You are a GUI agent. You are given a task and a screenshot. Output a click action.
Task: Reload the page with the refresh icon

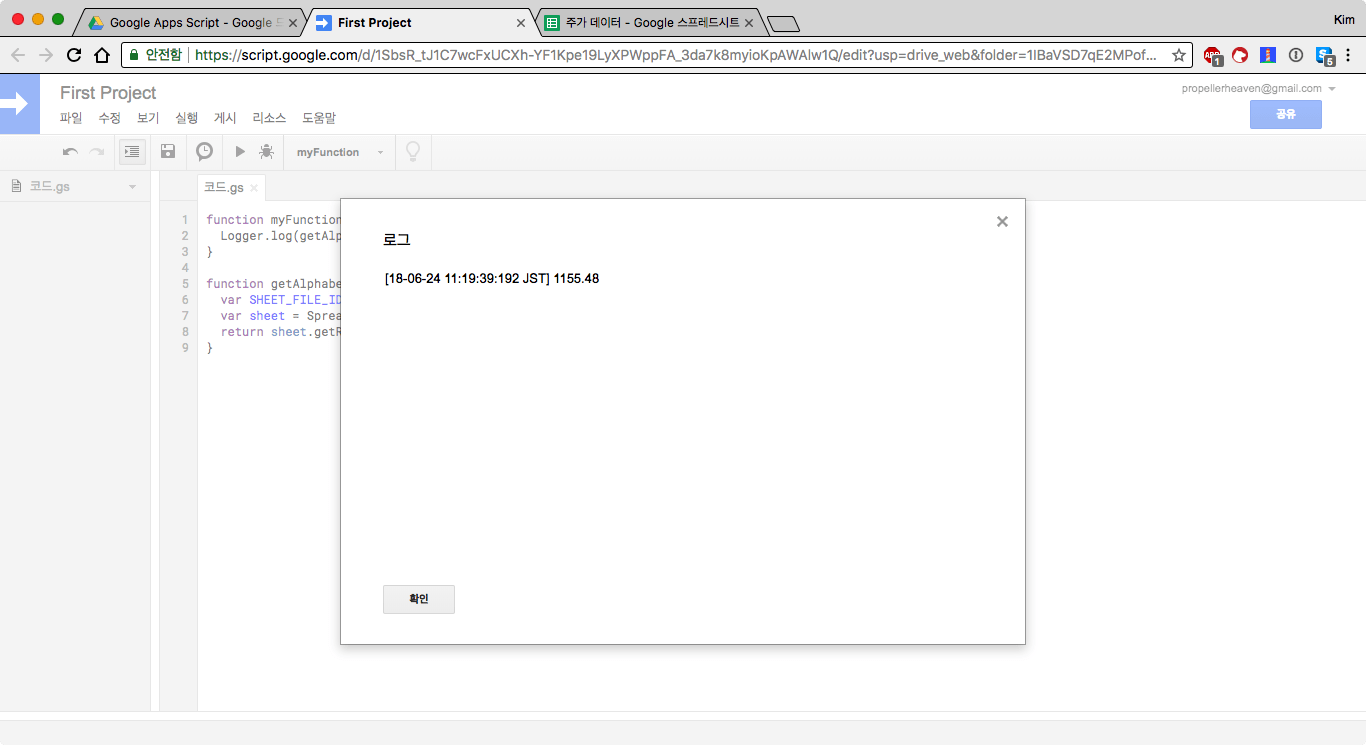point(74,55)
